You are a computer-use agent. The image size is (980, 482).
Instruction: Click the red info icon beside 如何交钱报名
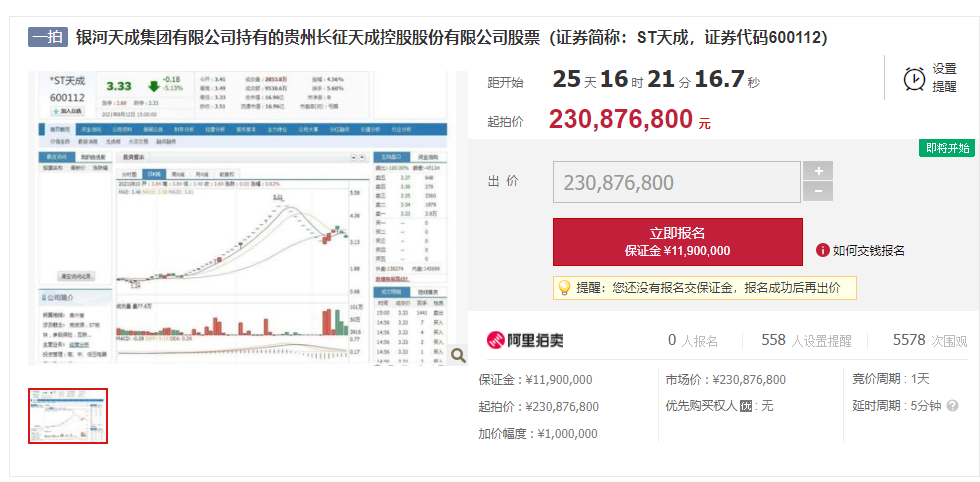822,251
